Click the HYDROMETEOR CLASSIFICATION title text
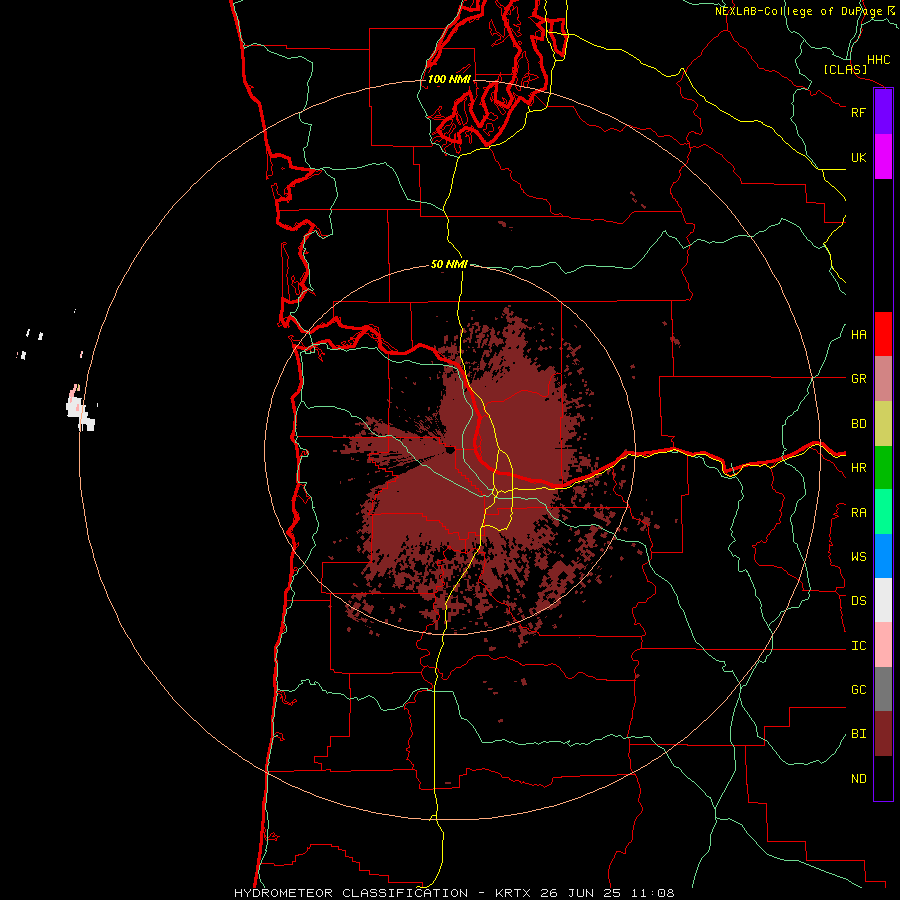The width and height of the screenshot is (900, 900). click(351, 893)
